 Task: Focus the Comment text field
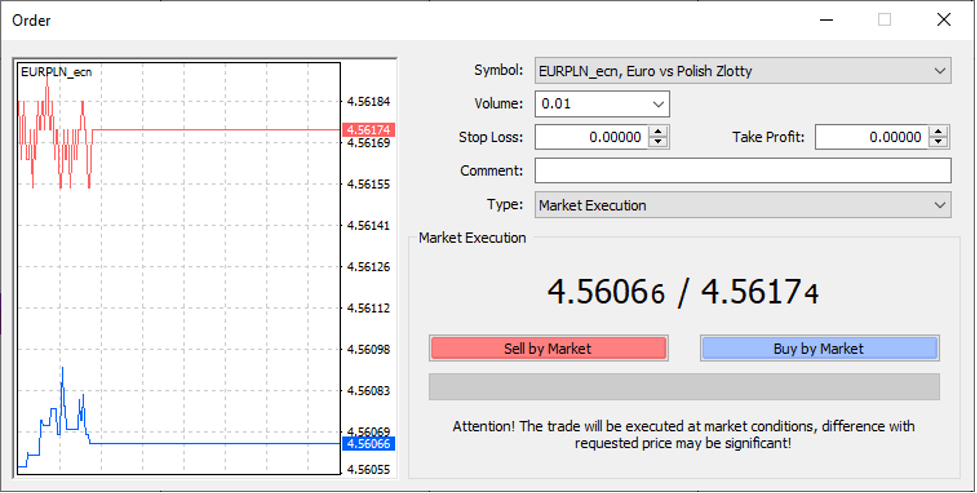click(742, 171)
